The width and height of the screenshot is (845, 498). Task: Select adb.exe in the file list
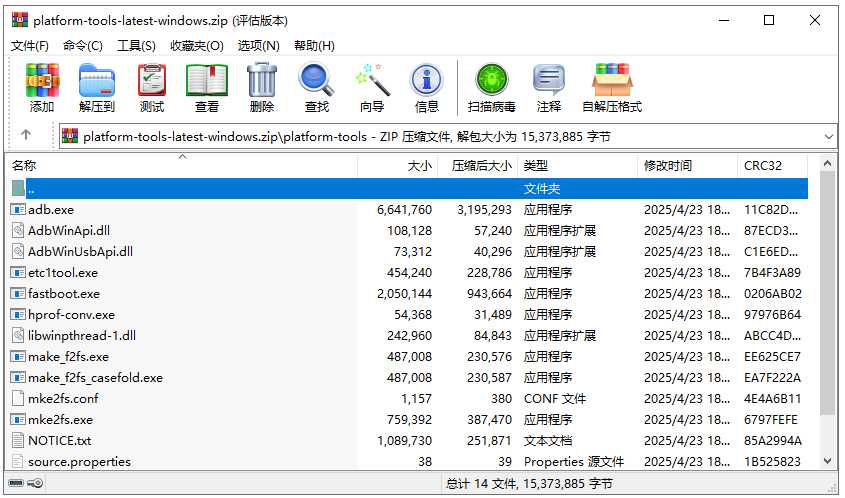(51, 210)
